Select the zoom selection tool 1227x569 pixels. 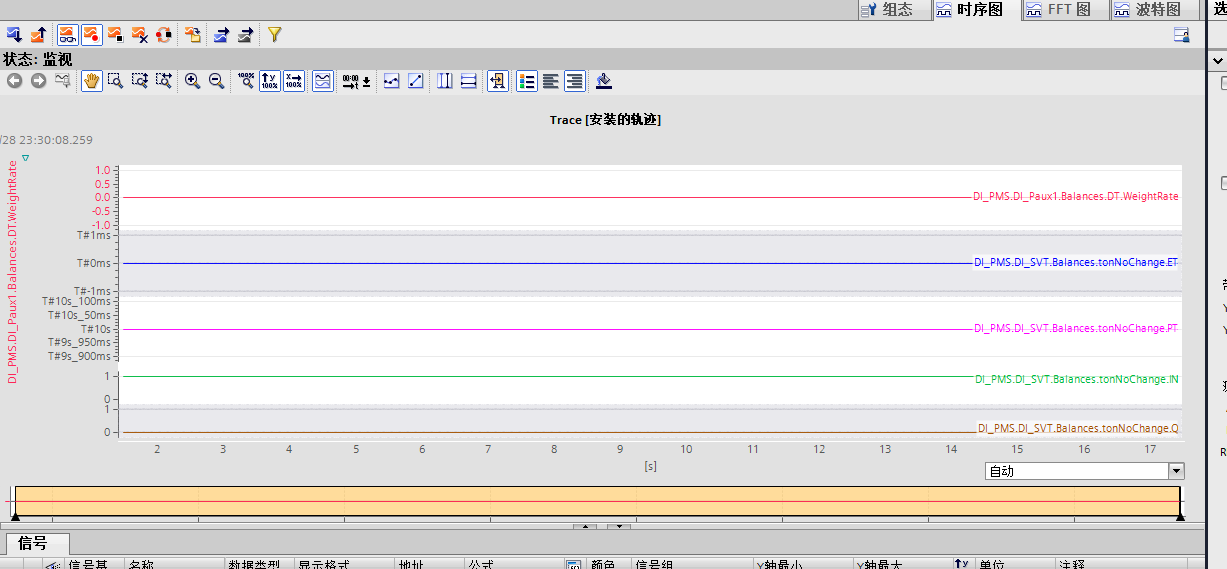coord(116,81)
